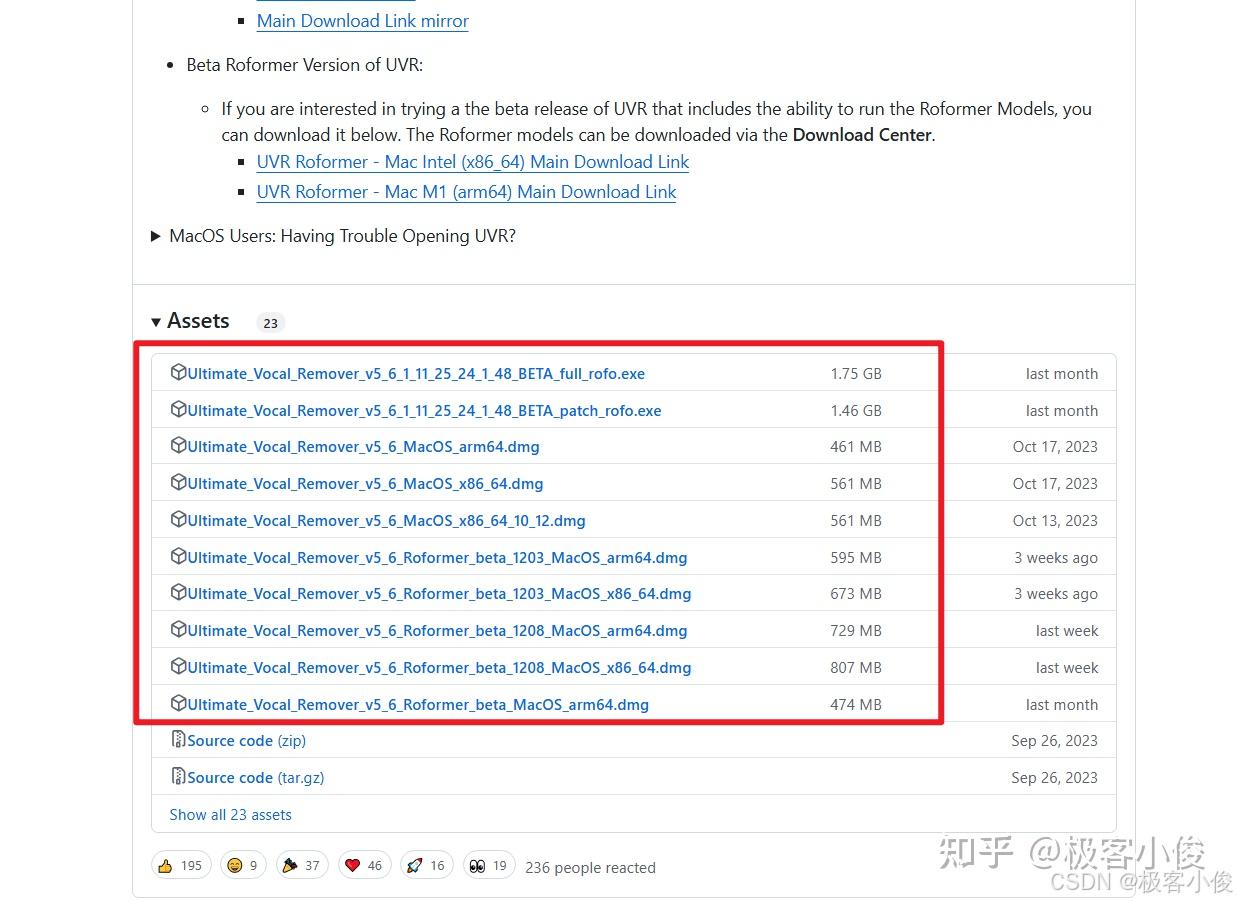Click the file icon beside Source code (zip)

click(x=178, y=740)
